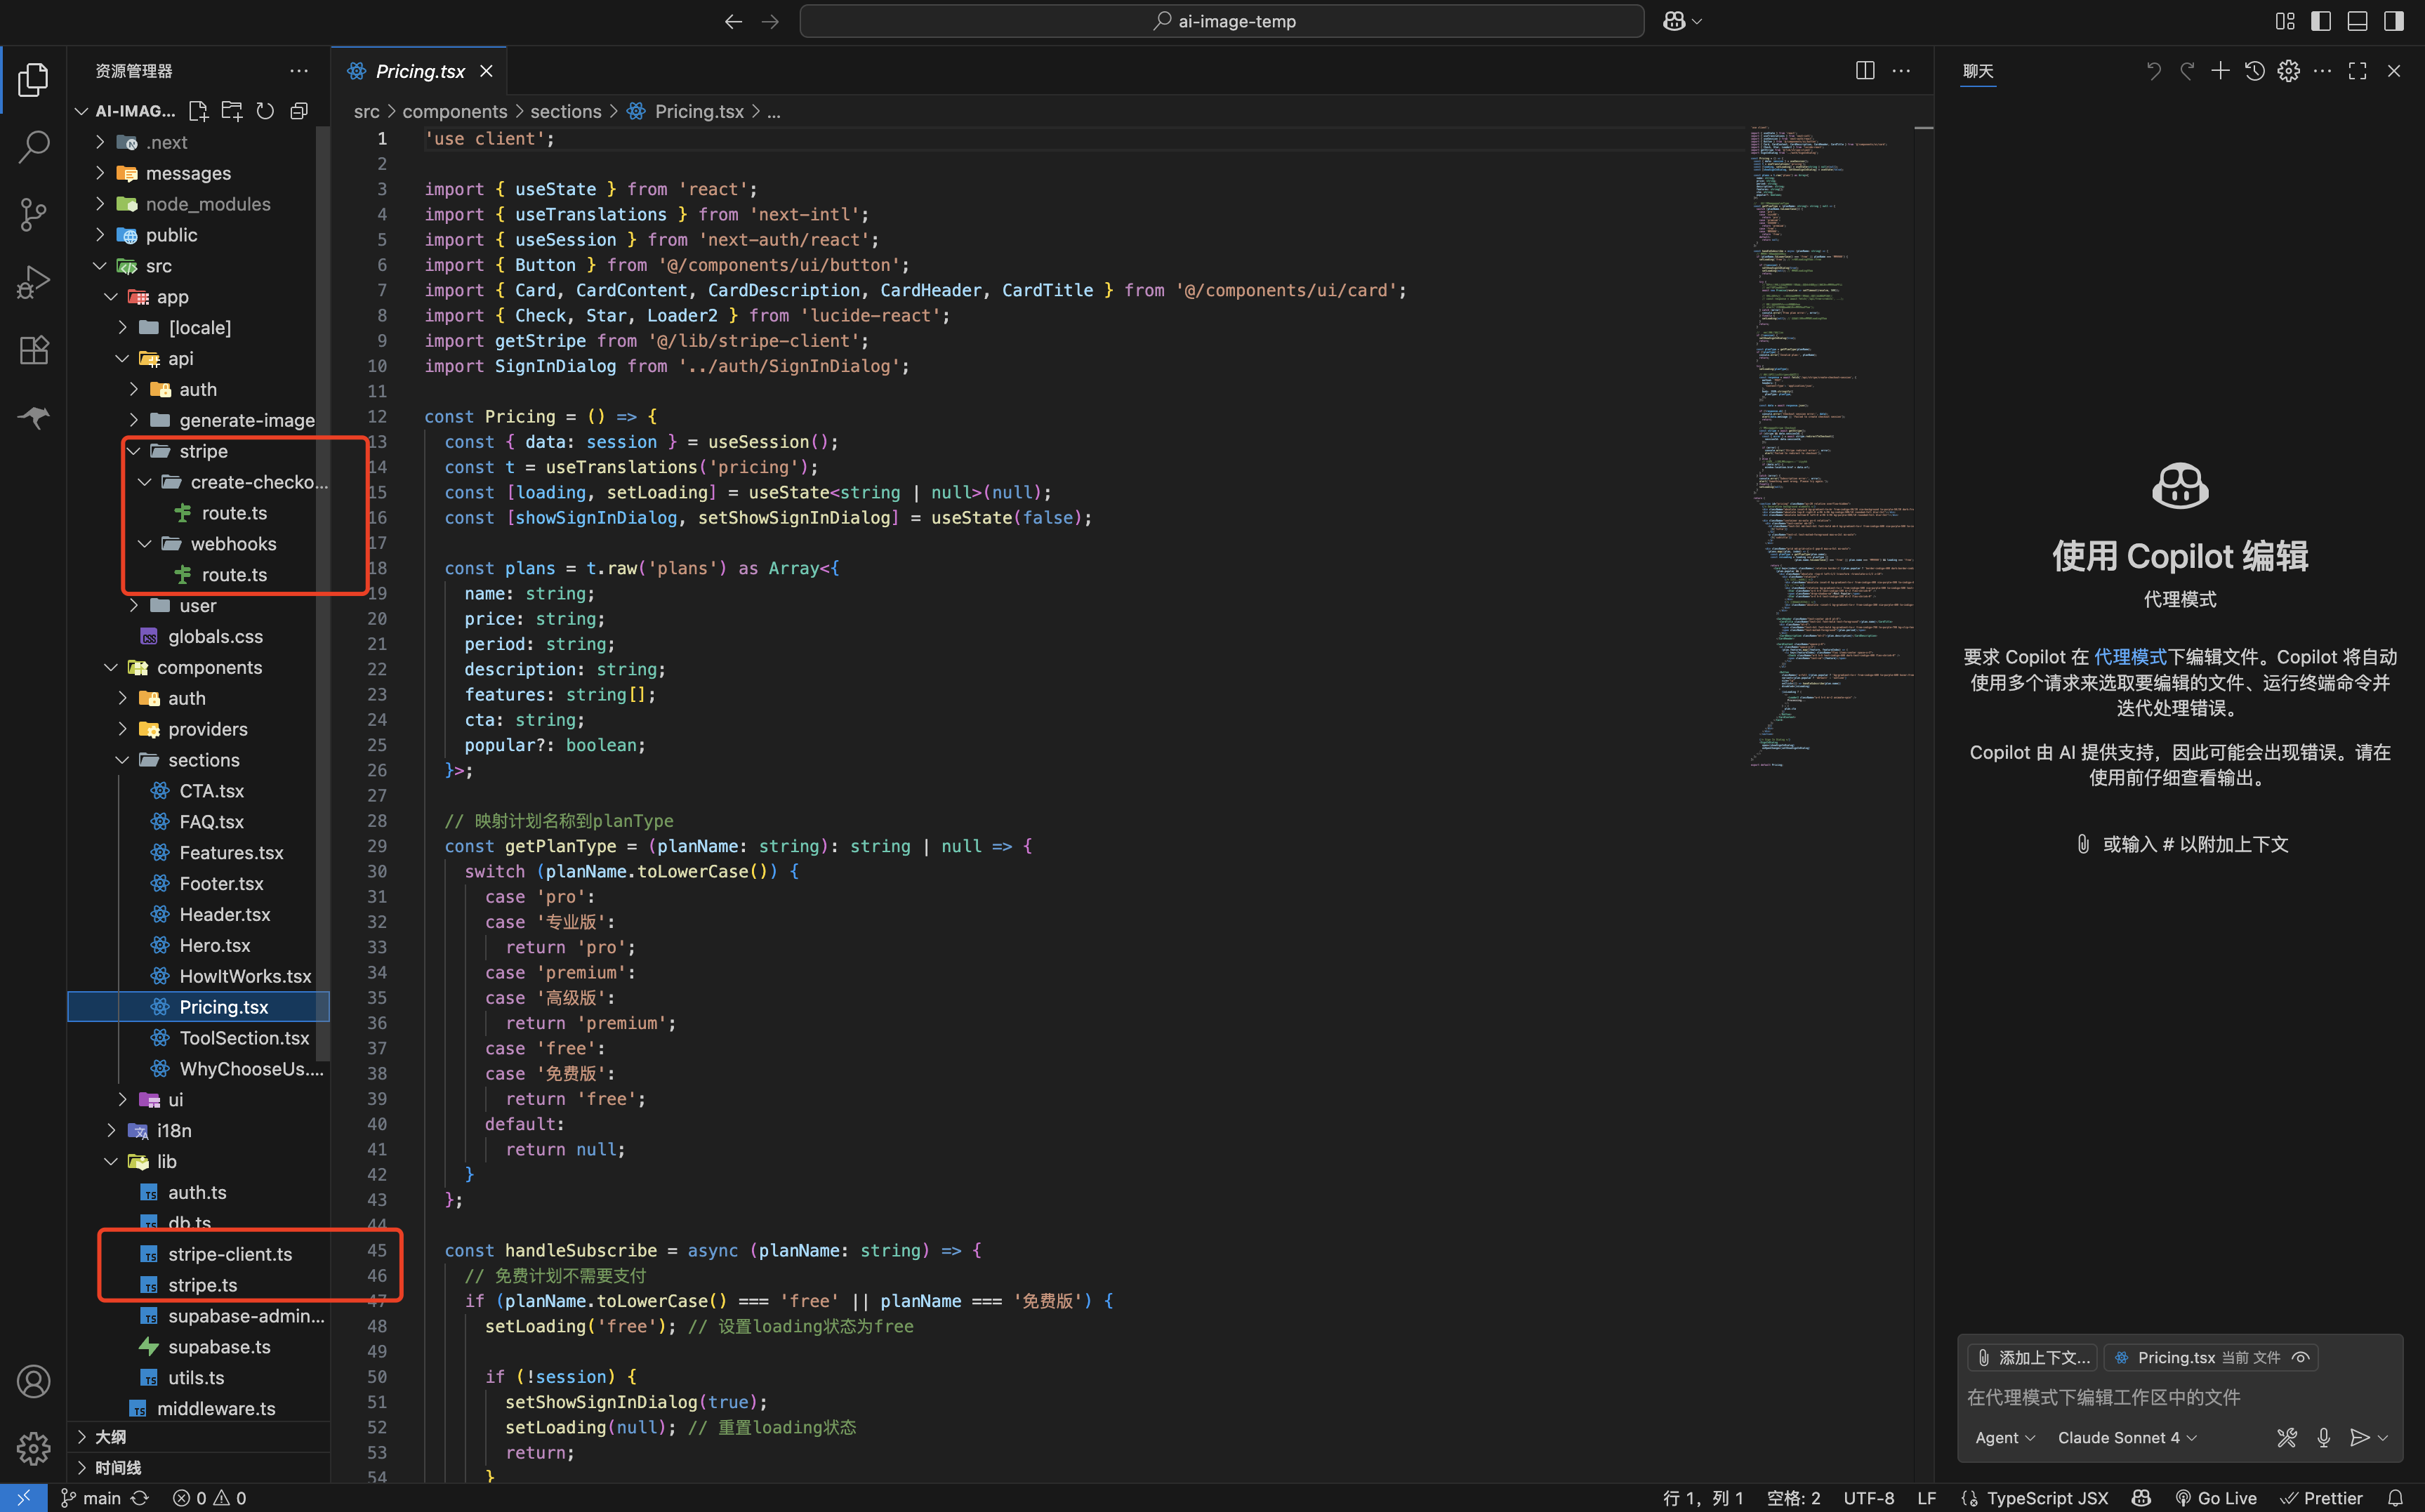Undo last chat edit

2153,71
